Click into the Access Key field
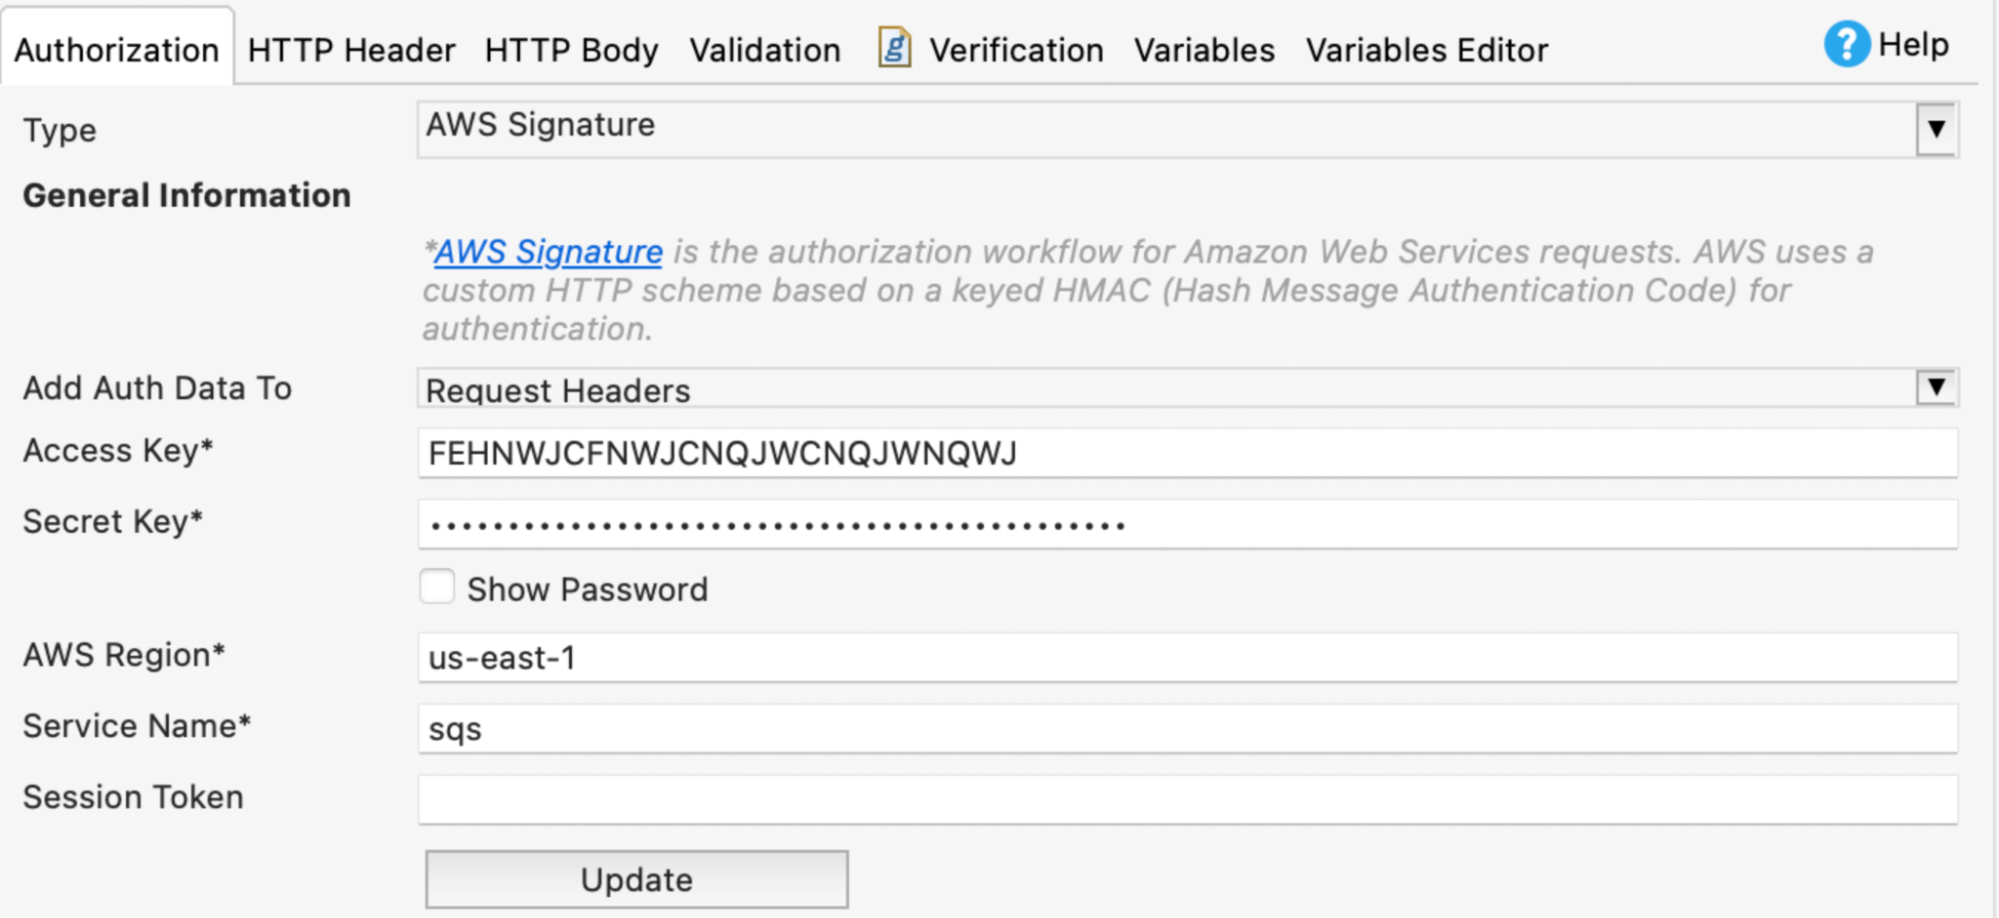Viewport: 1999px width, 918px height. (1187, 453)
